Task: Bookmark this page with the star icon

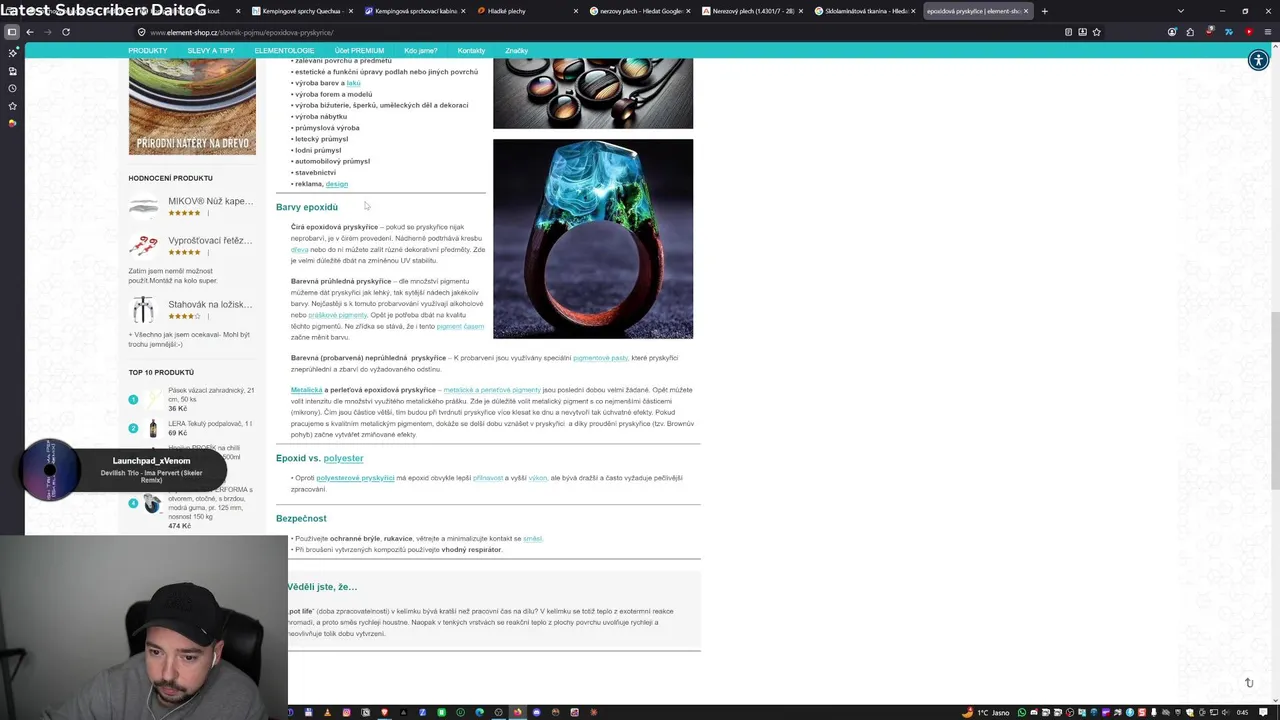Action: tap(1097, 32)
